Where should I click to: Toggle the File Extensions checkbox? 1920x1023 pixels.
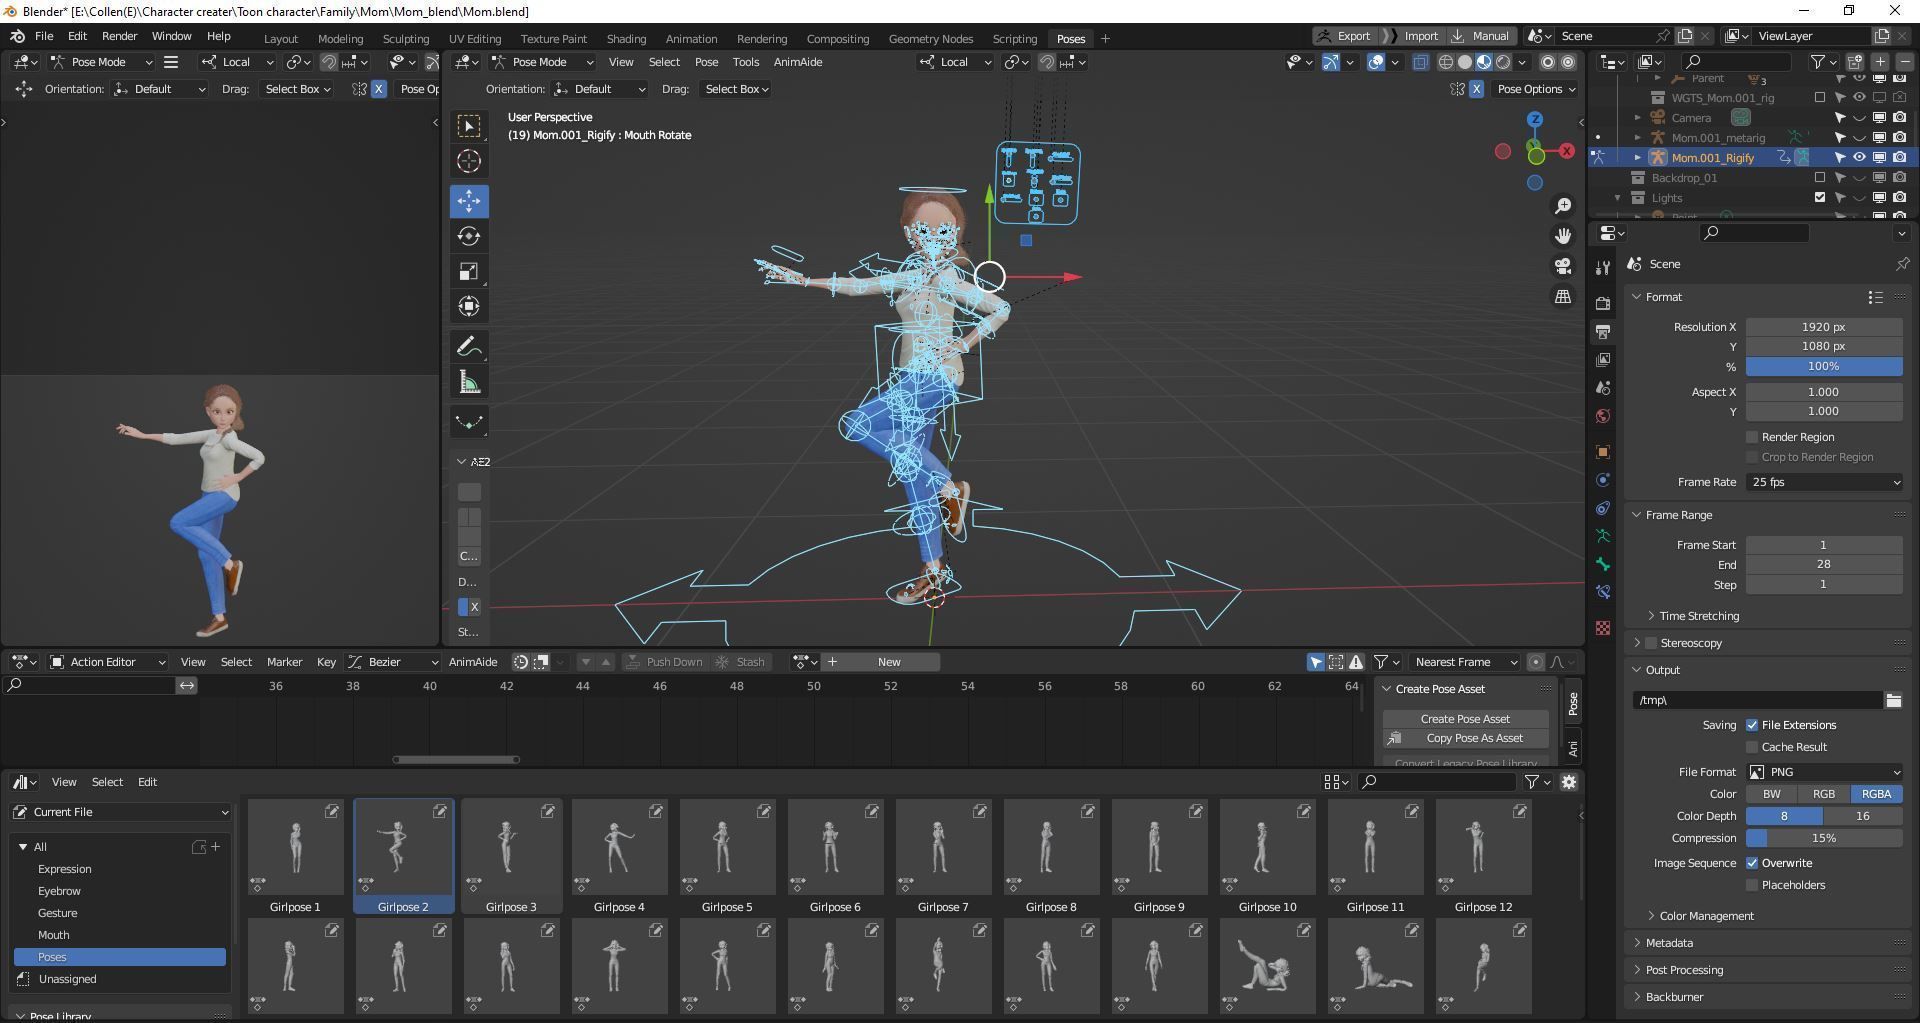click(x=1752, y=725)
